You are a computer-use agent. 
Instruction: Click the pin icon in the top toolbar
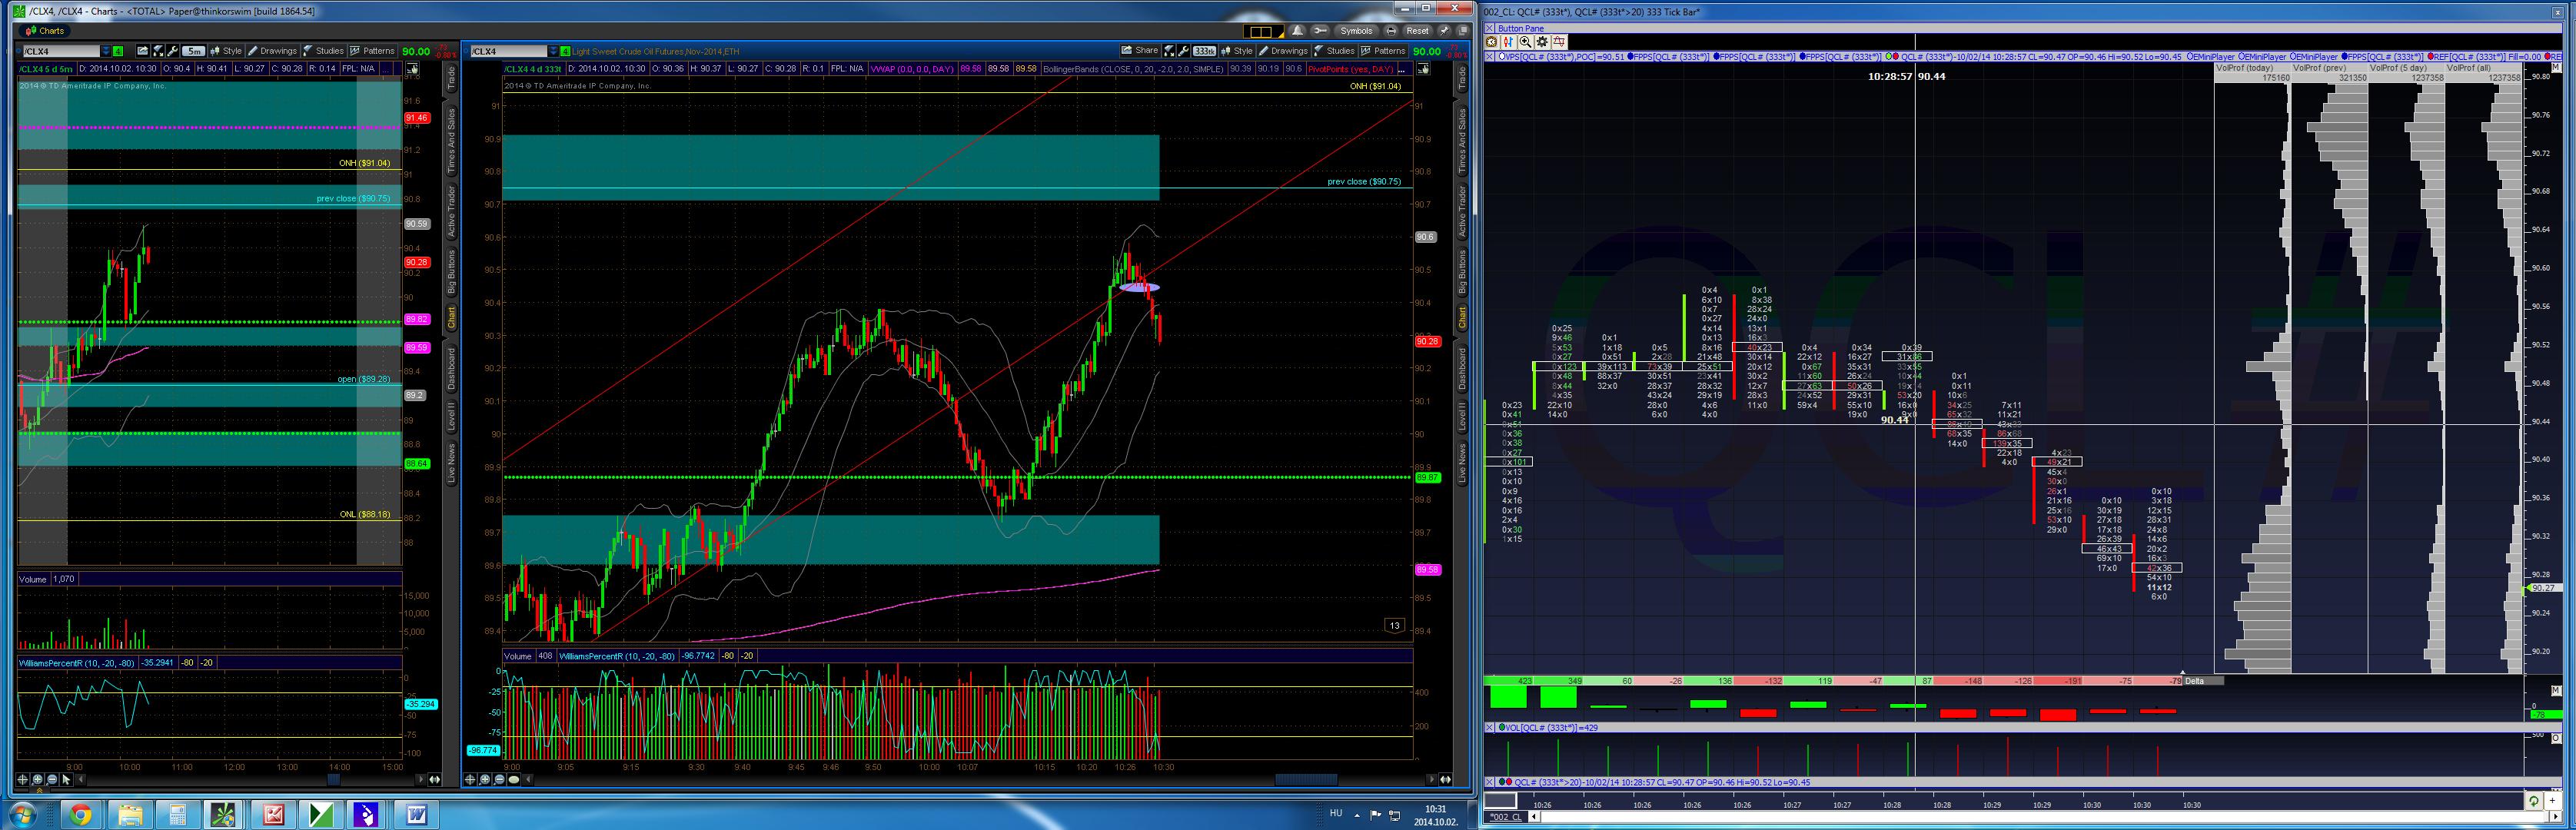[1444, 31]
